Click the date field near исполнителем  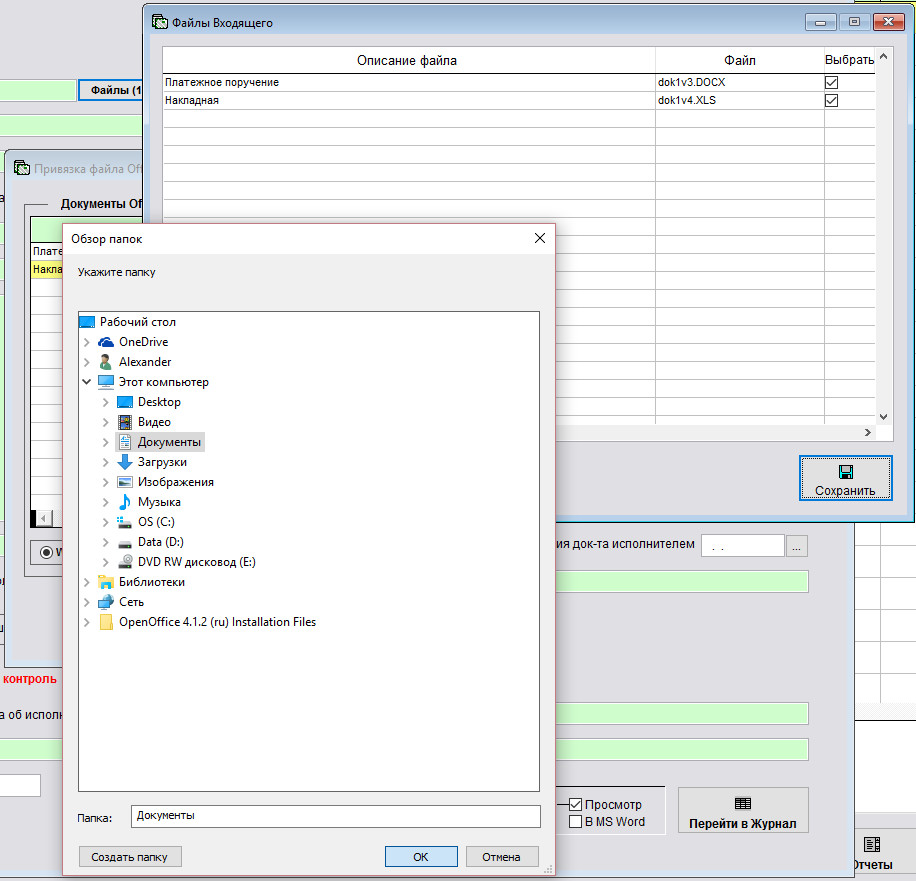[x=742, y=546]
